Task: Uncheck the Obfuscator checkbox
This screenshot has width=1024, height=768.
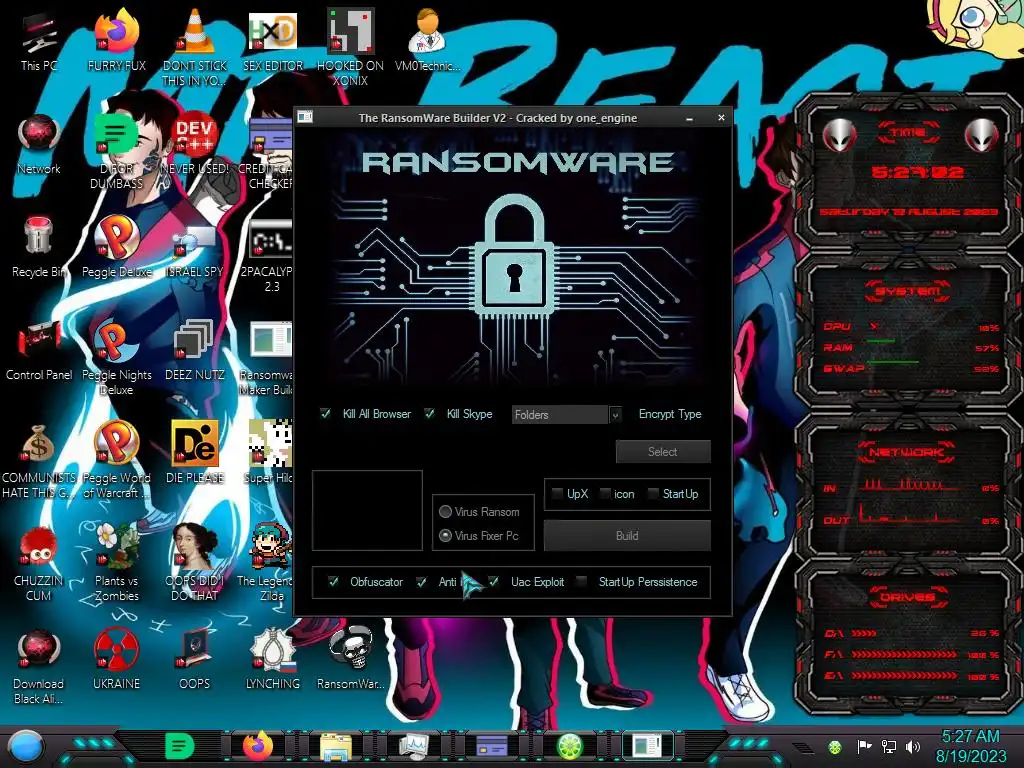Action: [333, 581]
